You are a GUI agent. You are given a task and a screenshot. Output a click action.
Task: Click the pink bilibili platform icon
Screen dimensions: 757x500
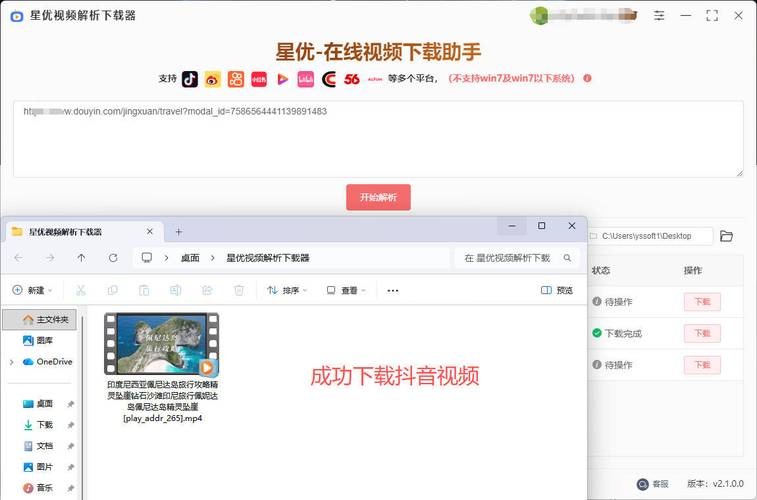click(306, 79)
